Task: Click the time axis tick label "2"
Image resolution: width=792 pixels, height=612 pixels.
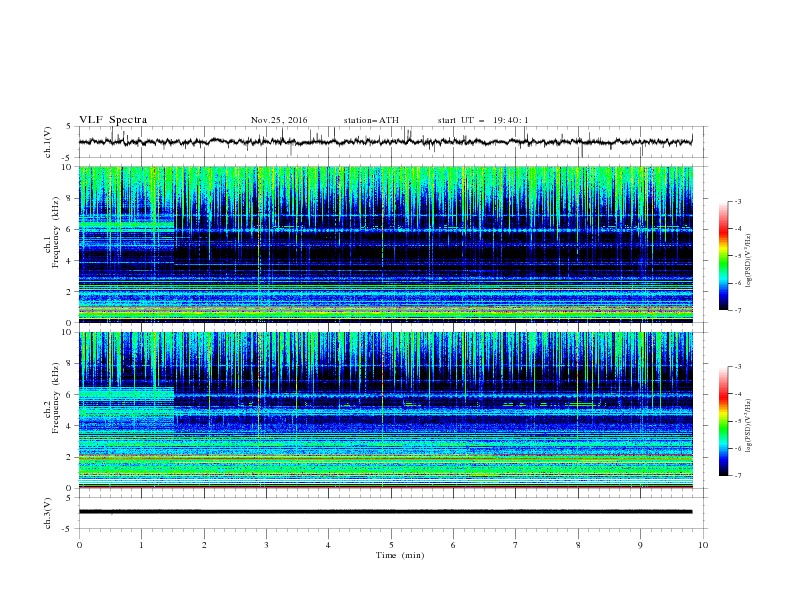Action: click(204, 545)
